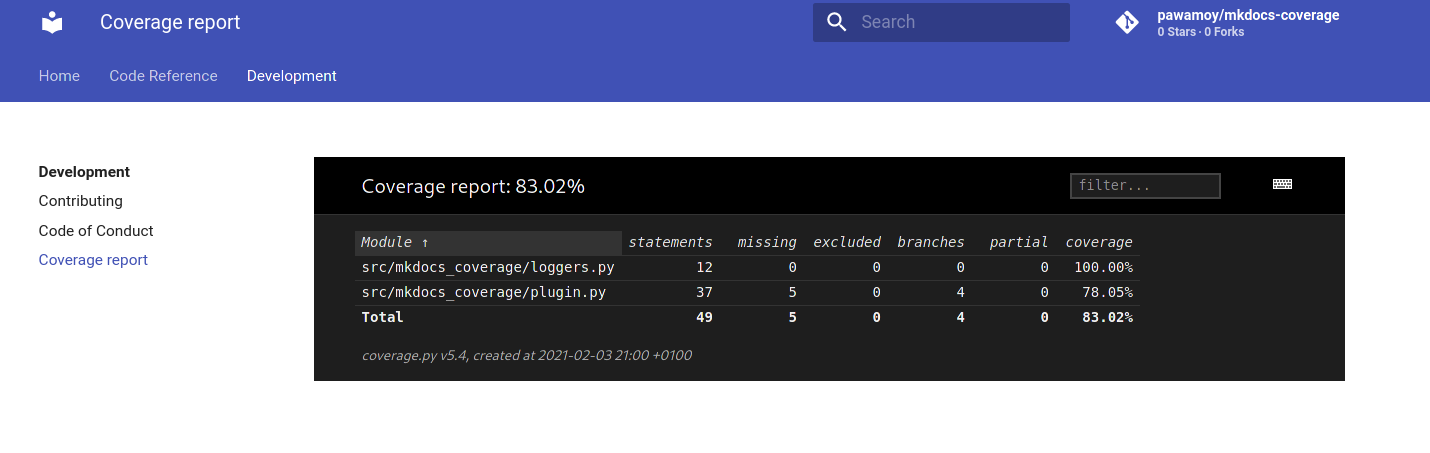Show keyboard shortcuts icon in coverage report
This screenshot has height=453, width=1430.
click(1282, 184)
